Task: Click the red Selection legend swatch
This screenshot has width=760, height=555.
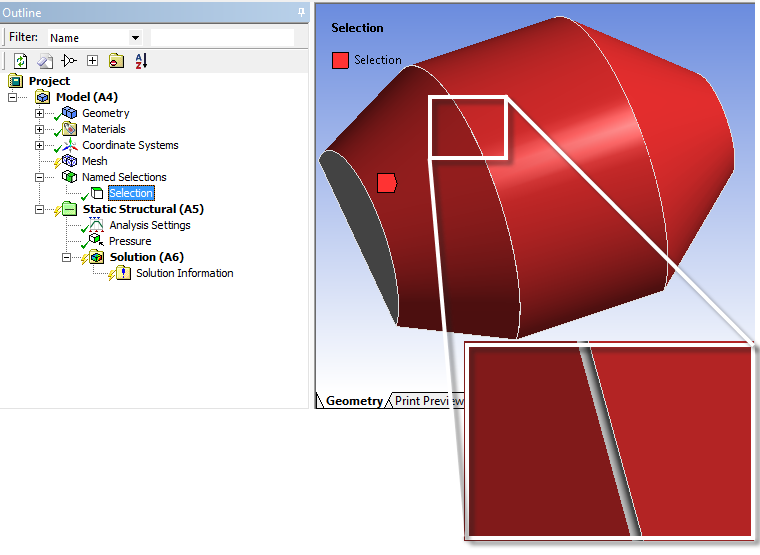Action: pos(340,61)
